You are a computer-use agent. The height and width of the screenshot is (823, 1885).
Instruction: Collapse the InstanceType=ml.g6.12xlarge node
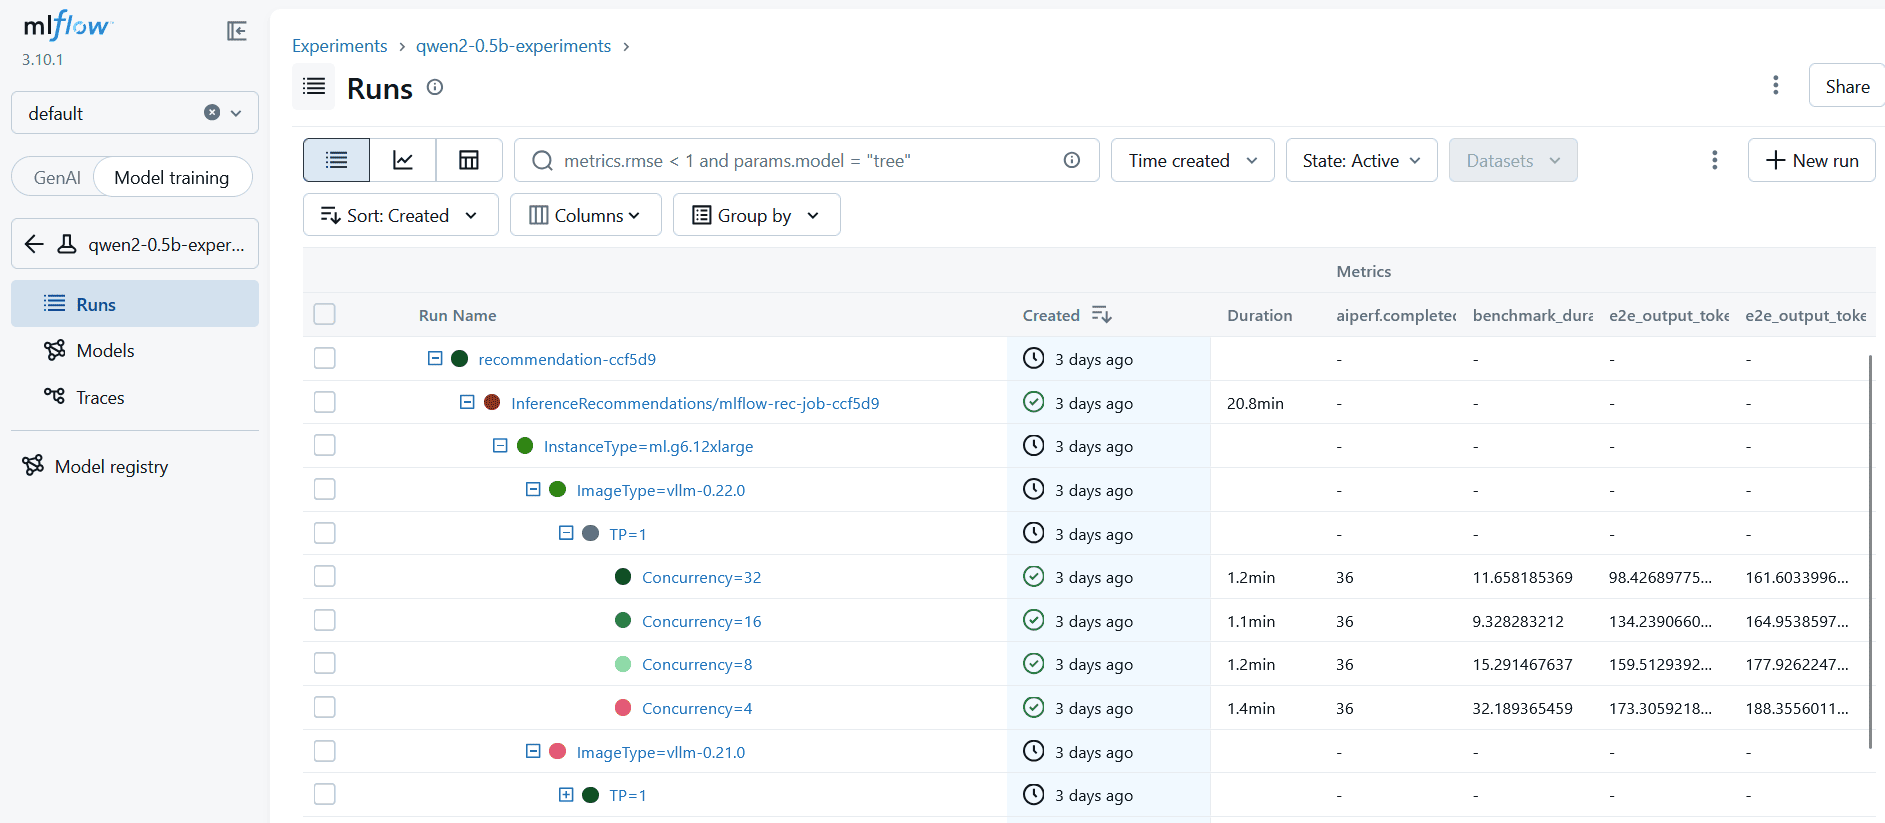click(500, 445)
